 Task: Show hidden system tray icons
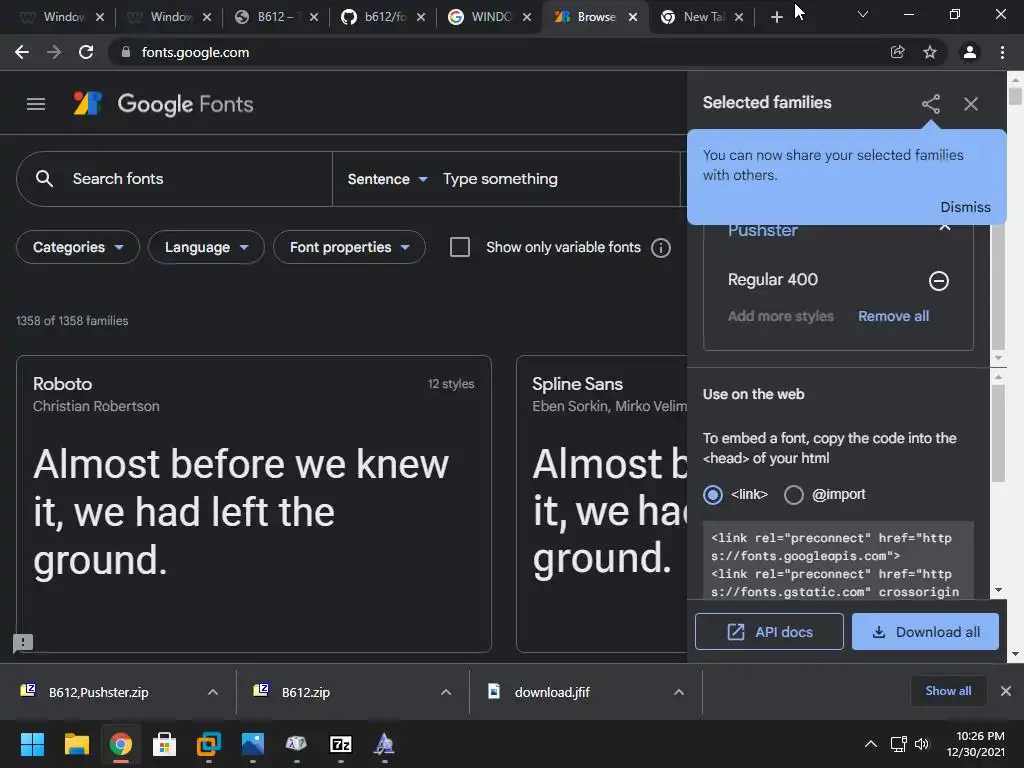pyautogui.click(x=871, y=744)
